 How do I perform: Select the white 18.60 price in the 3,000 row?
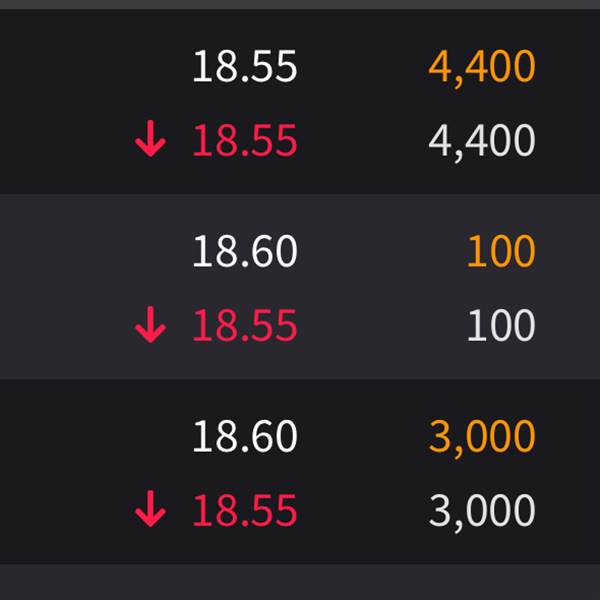[244, 437]
